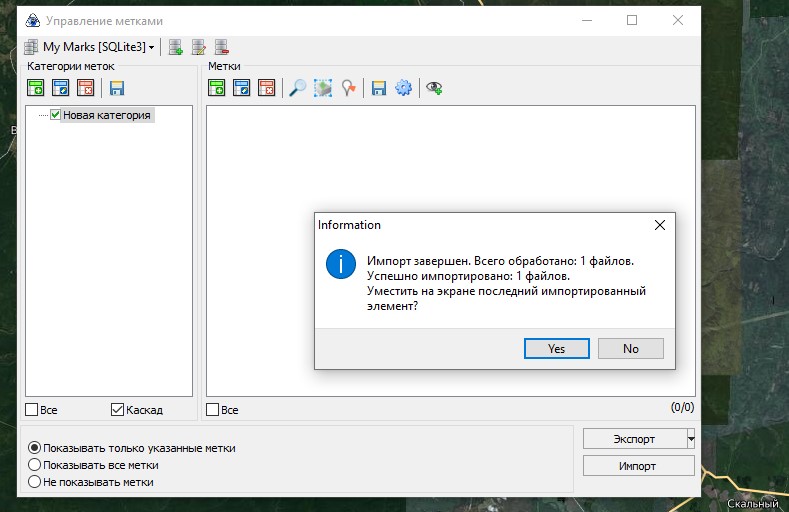Viewport: 789px width, 512px height.
Task: Choose Не показывать метки option
Action: coord(35,481)
